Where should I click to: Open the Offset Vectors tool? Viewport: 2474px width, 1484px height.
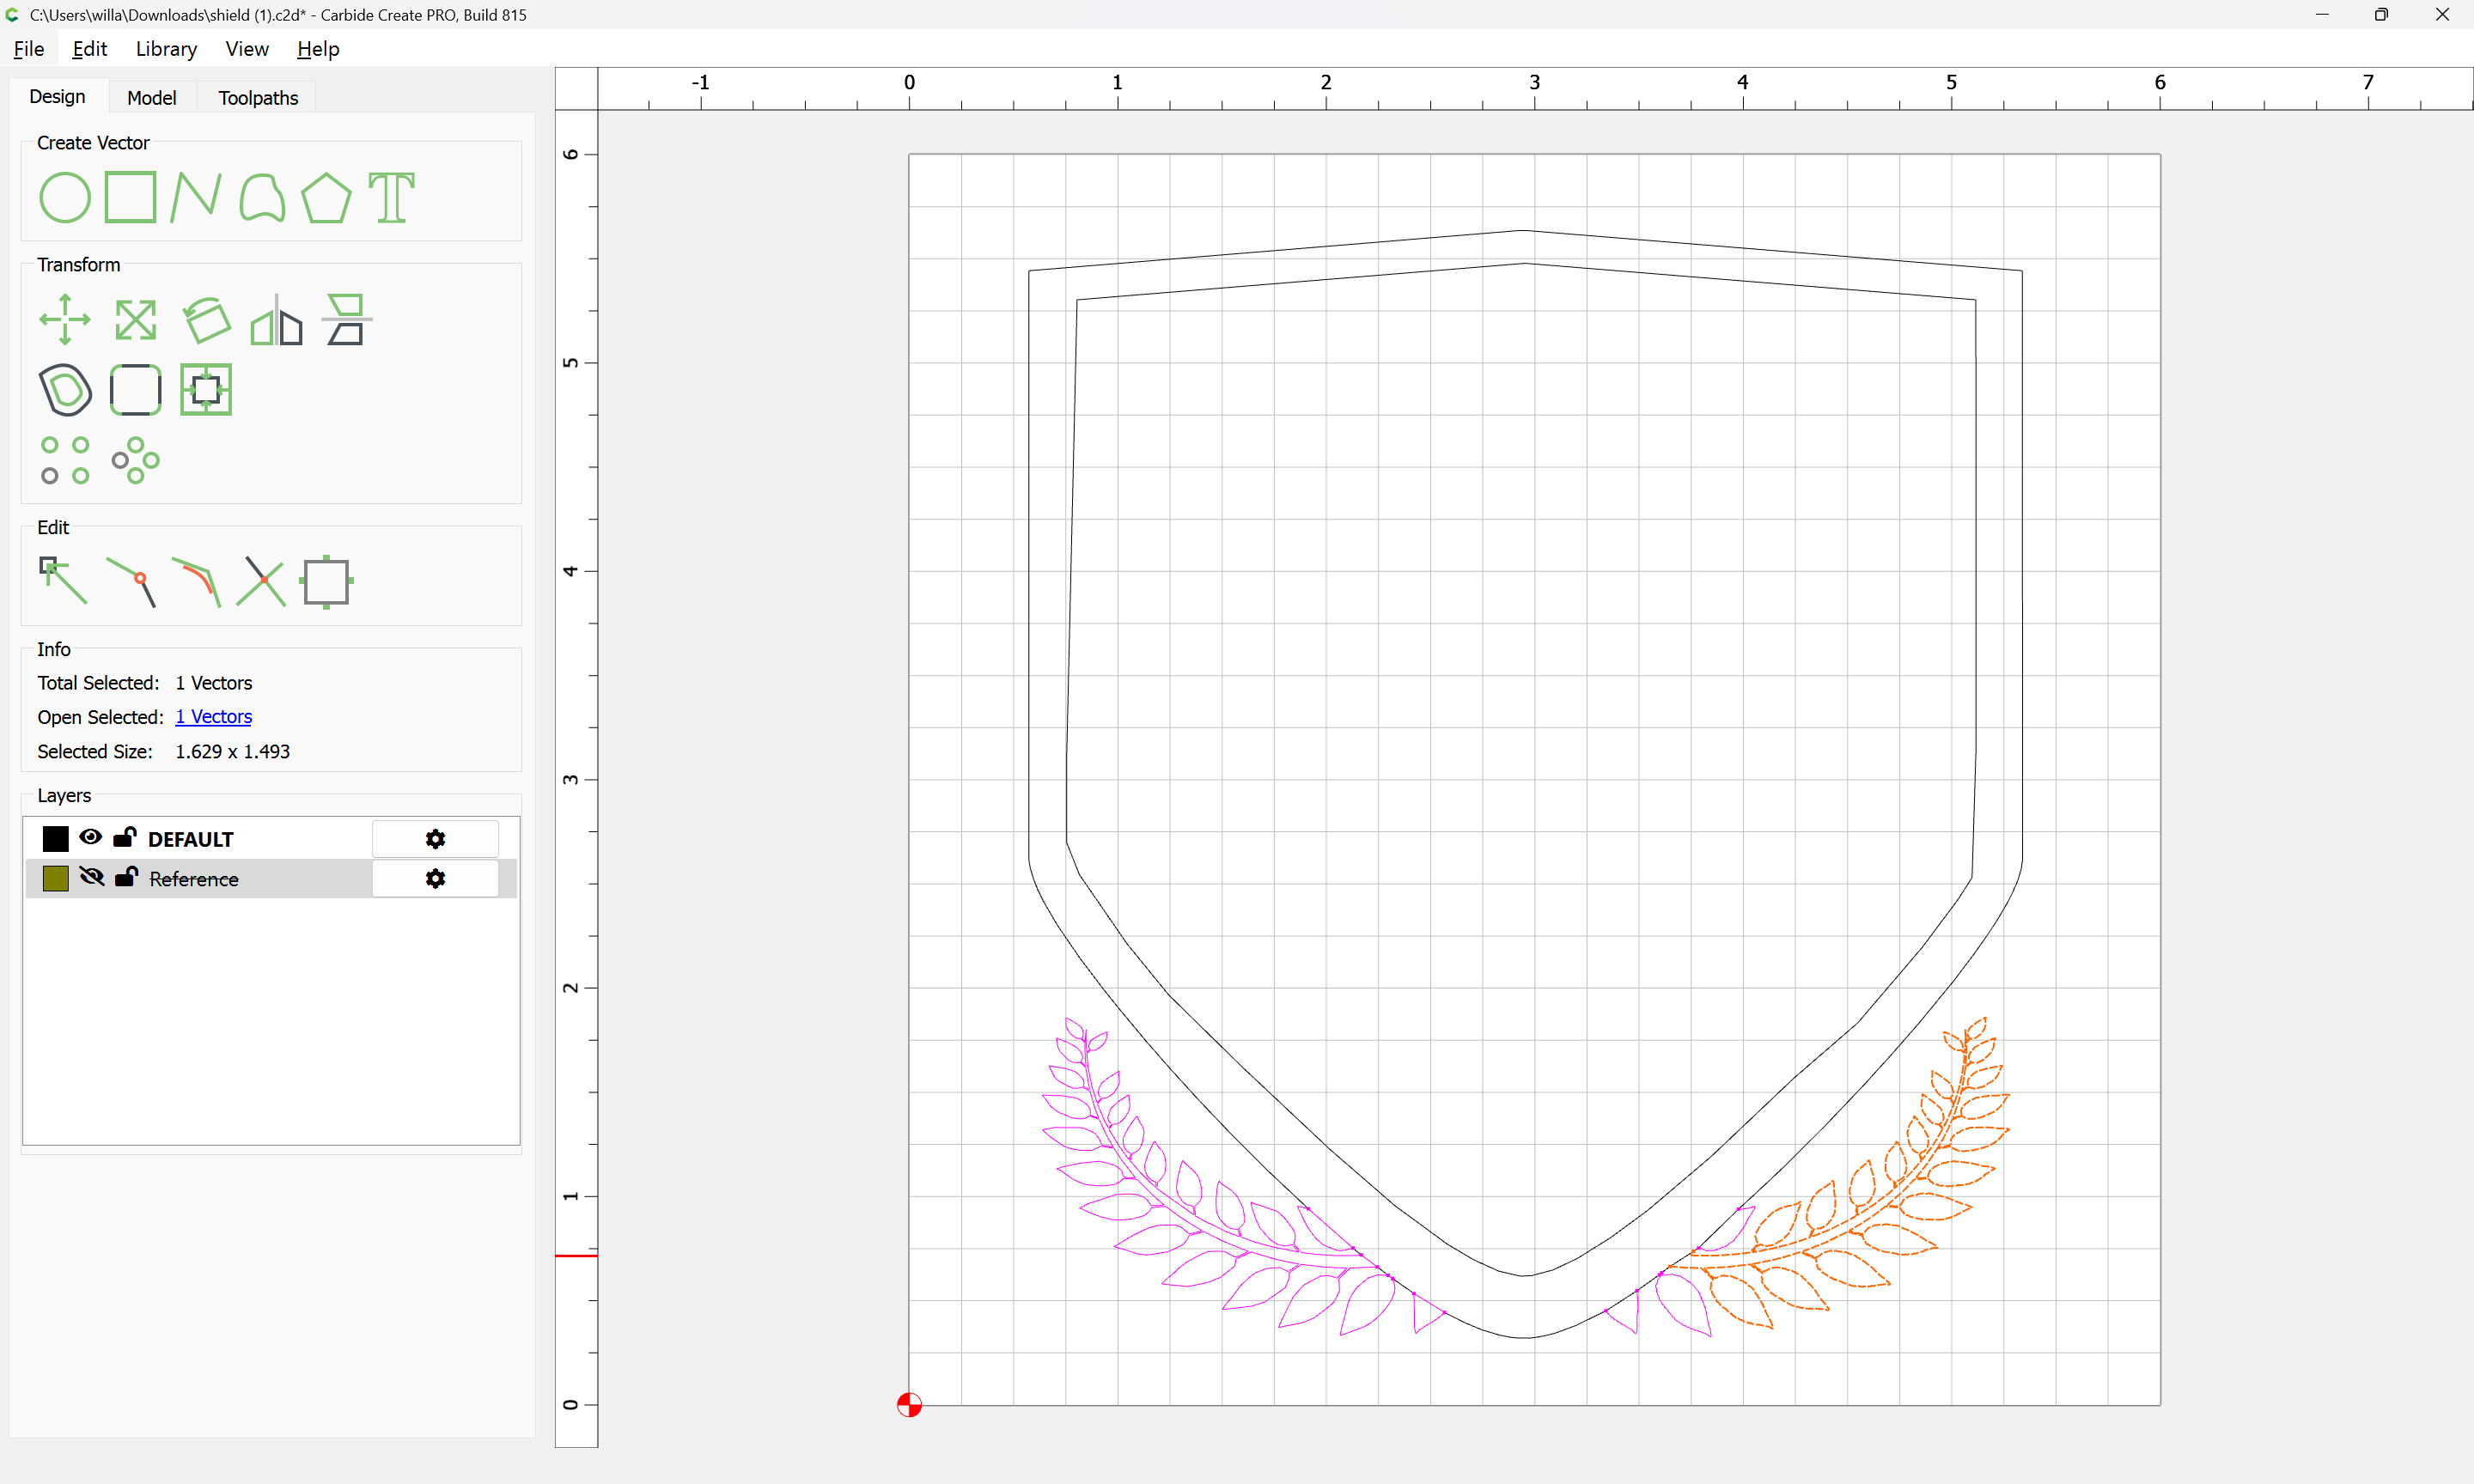pyautogui.click(x=65, y=390)
